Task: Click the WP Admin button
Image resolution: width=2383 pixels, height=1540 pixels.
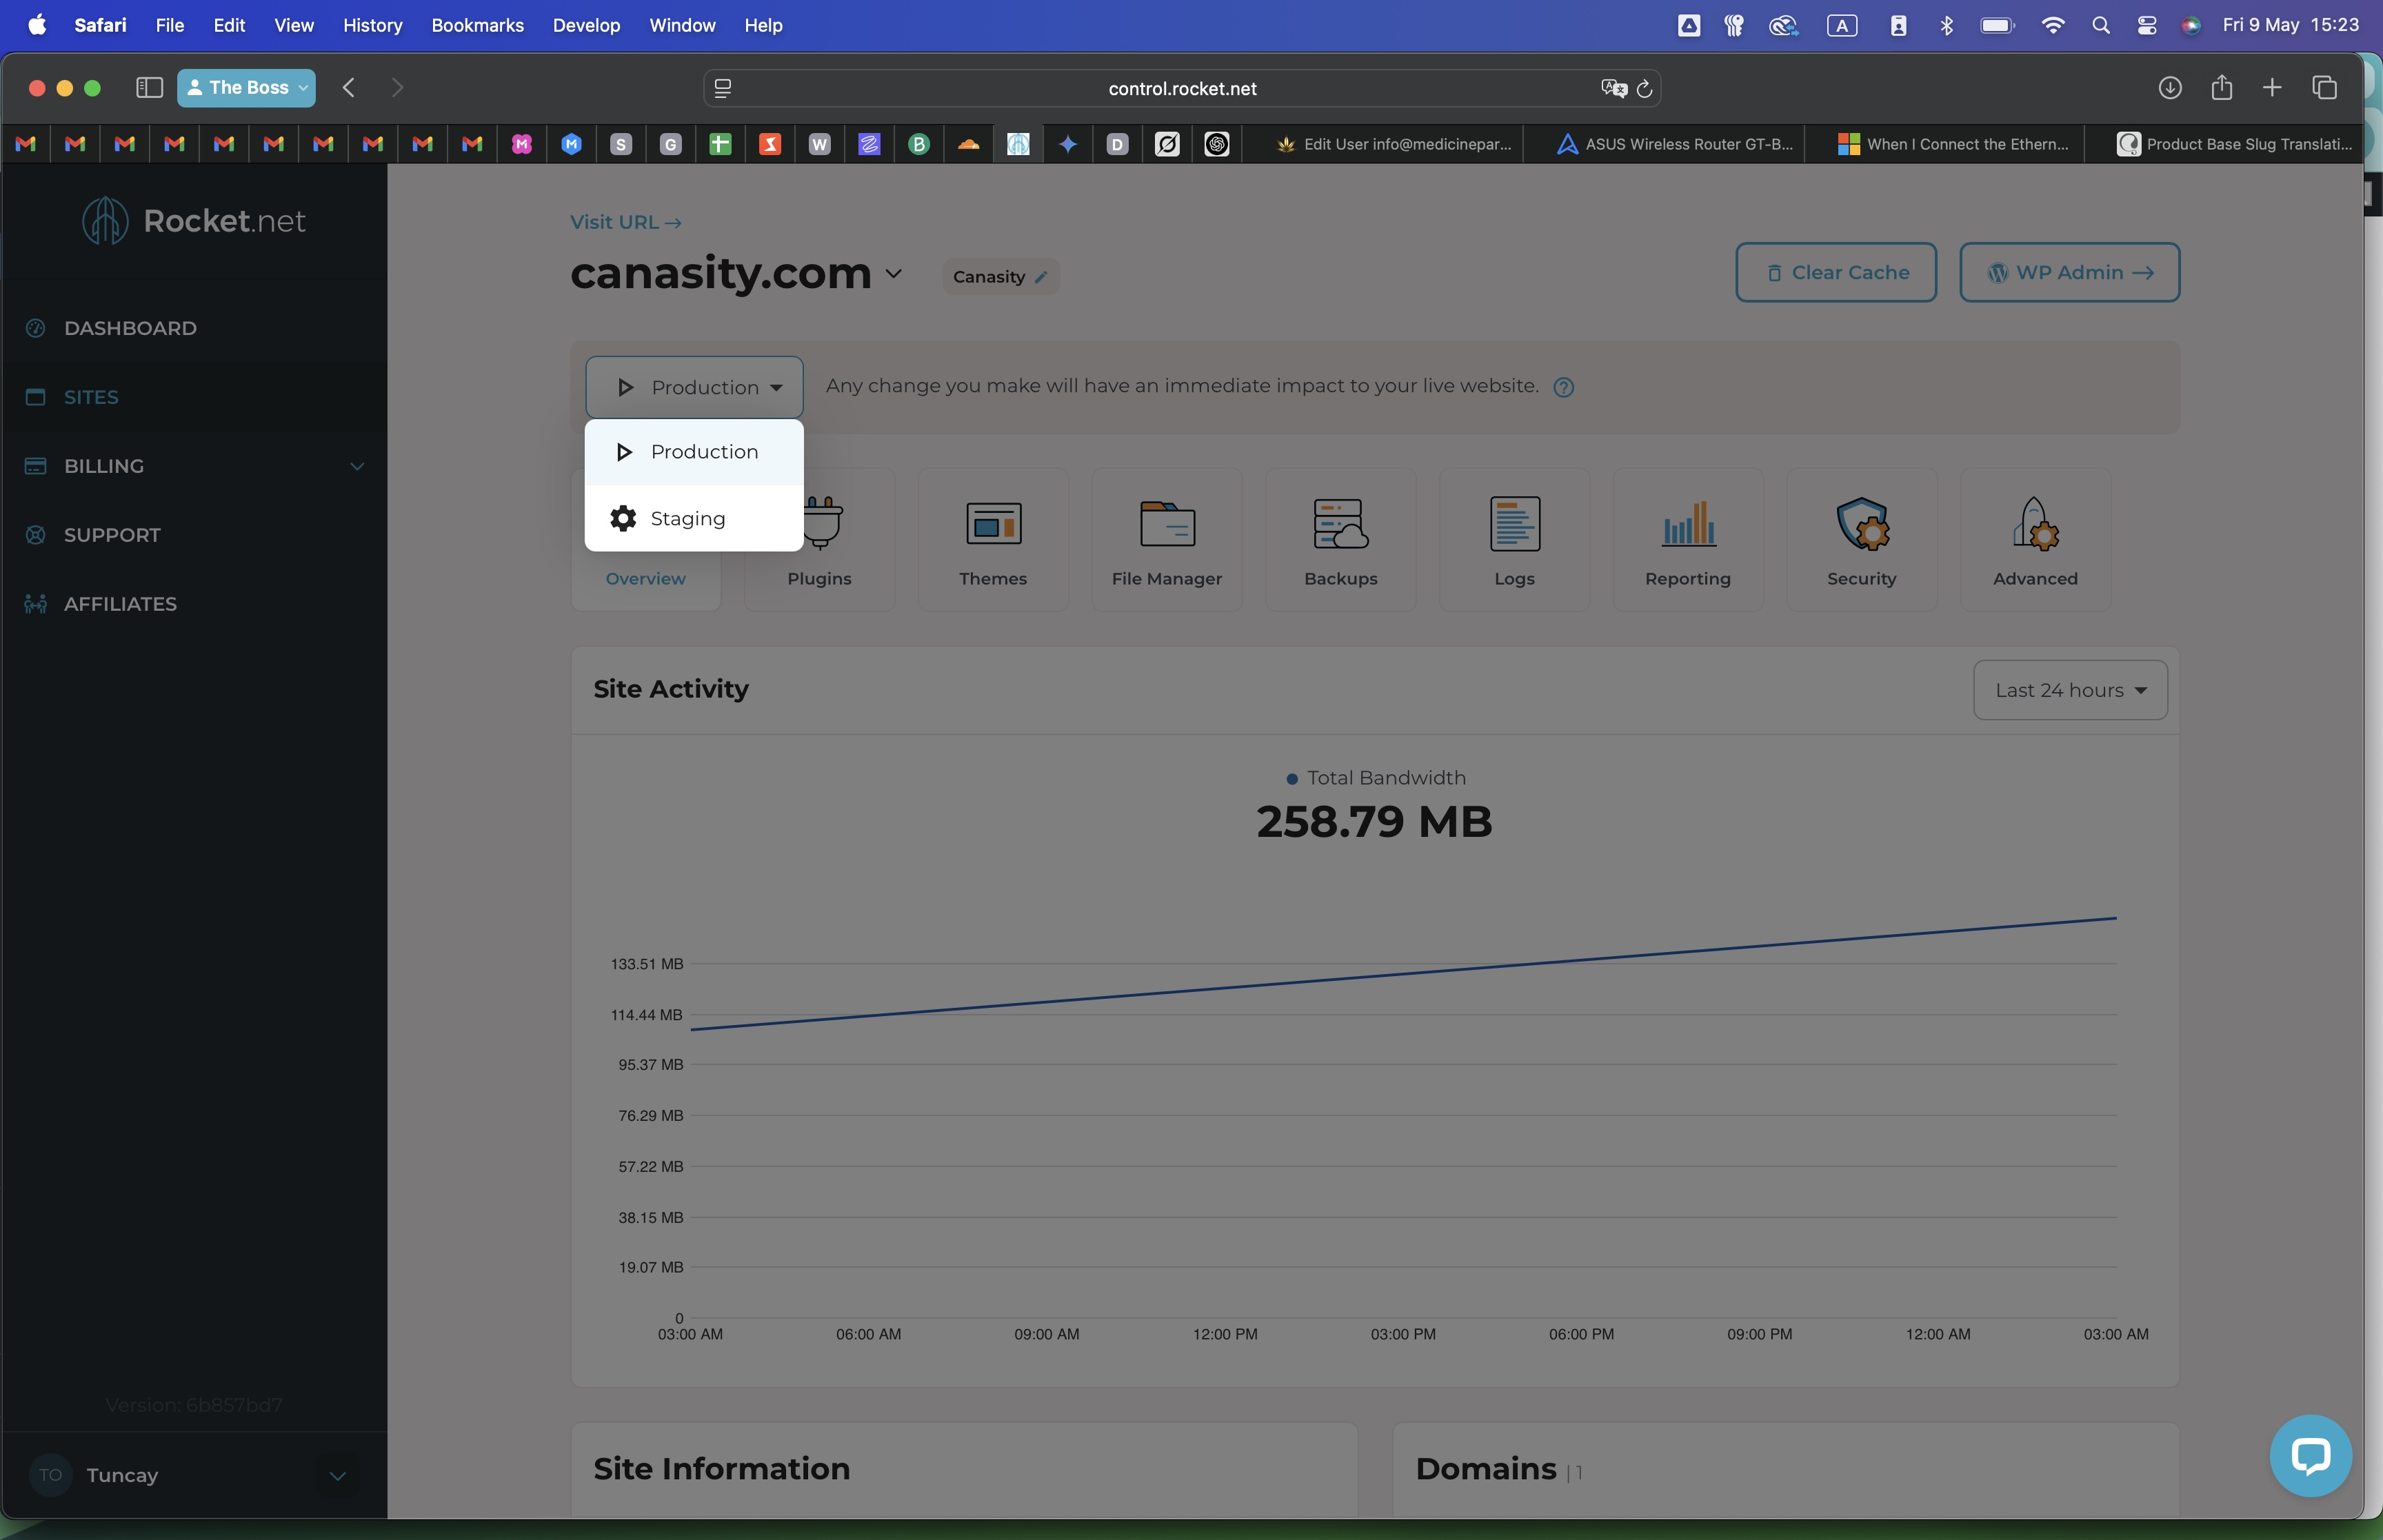Action: click(x=2068, y=272)
